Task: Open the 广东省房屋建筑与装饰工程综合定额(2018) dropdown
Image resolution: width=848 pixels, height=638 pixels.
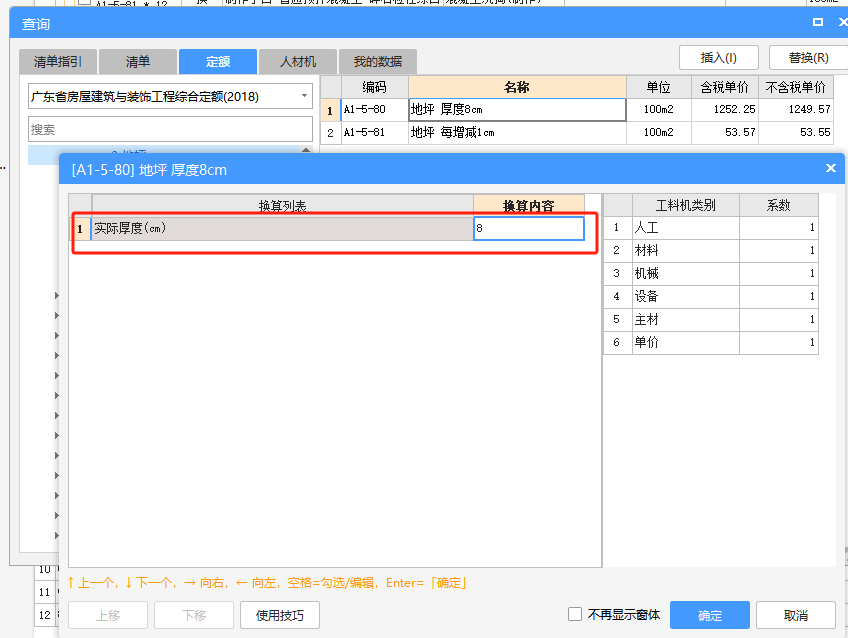Action: point(170,97)
